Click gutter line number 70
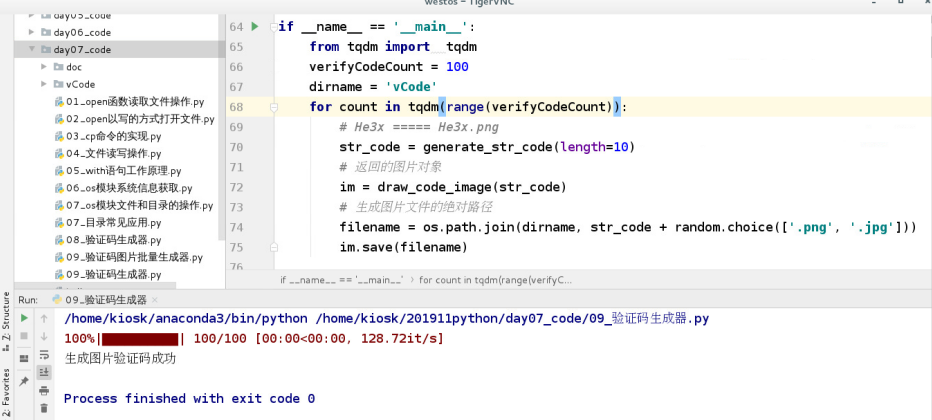 tap(236, 147)
